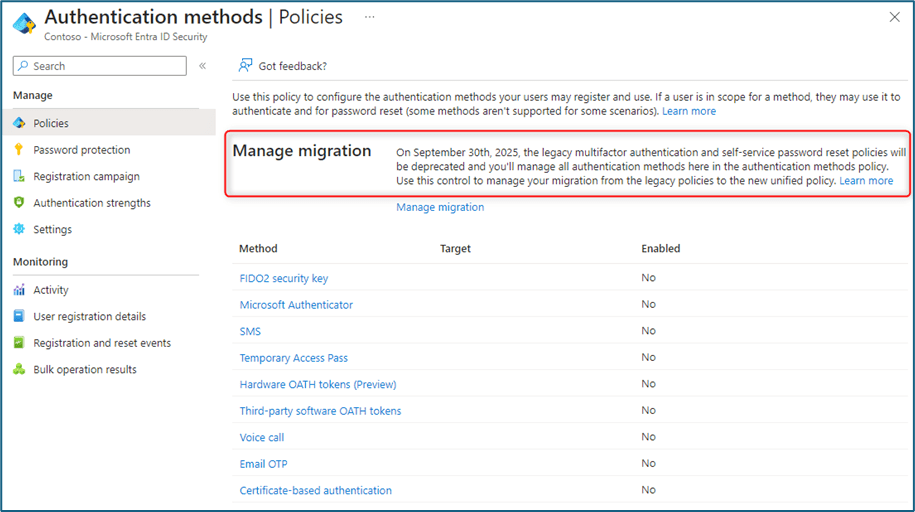Open Microsoft Authenticator method settings
This screenshot has height=512, width=915.
pos(296,304)
